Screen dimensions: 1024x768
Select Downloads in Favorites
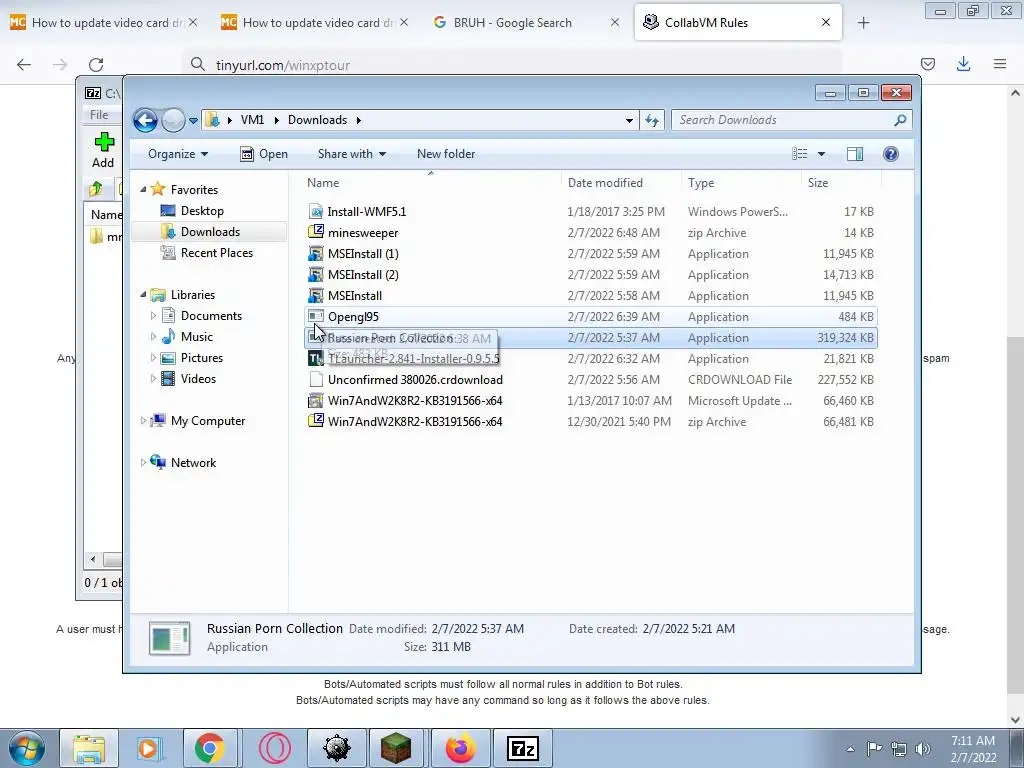[x=210, y=232]
